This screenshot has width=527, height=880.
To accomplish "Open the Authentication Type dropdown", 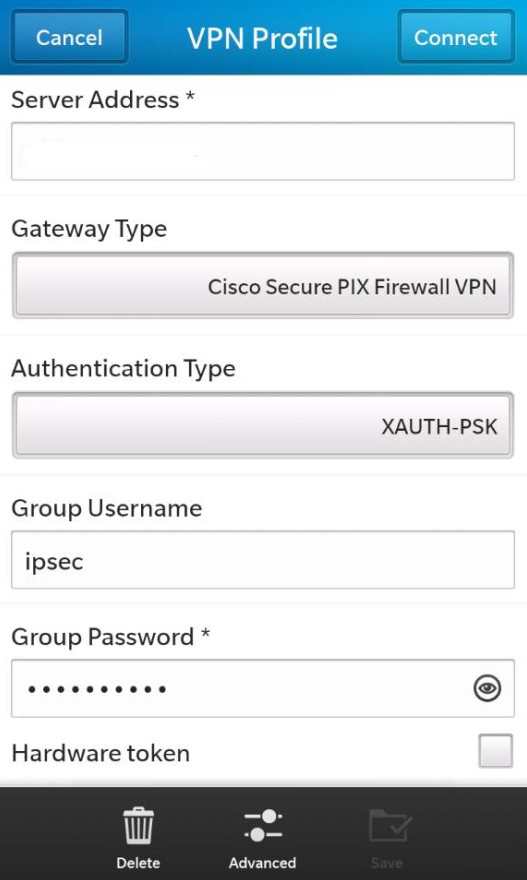I will (x=263, y=425).
